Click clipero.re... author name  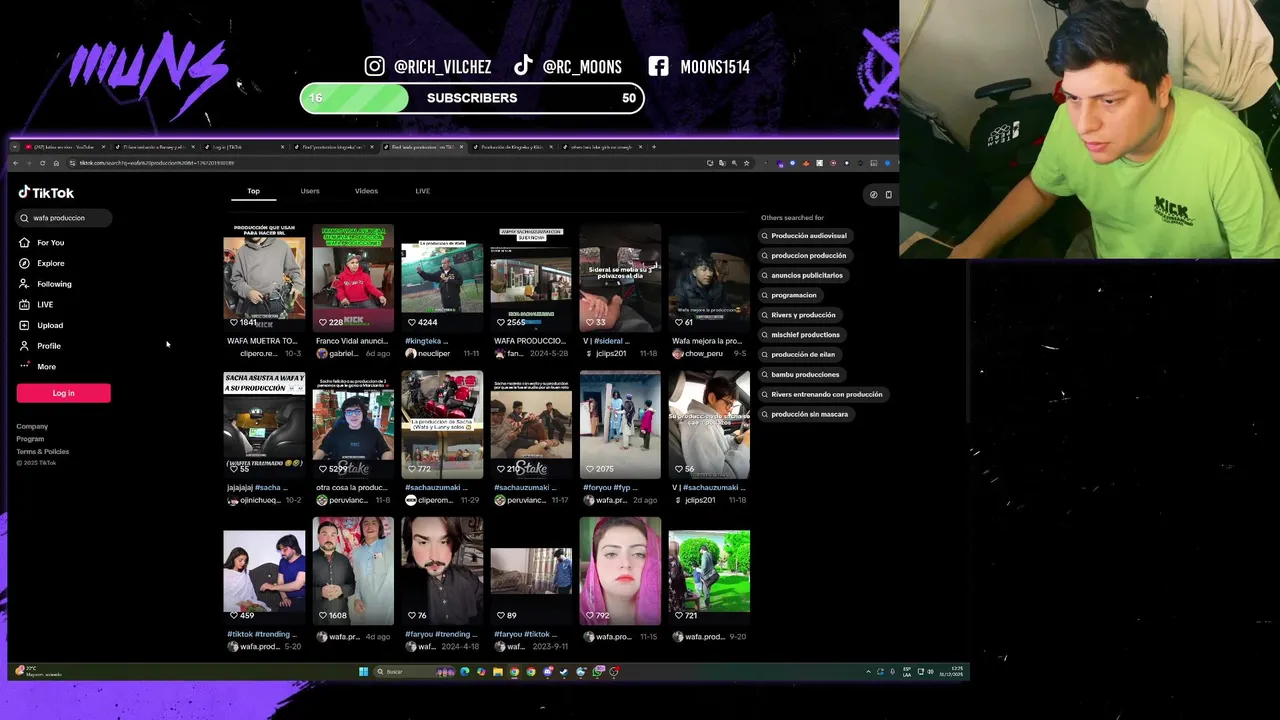pyautogui.click(x=258, y=353)
